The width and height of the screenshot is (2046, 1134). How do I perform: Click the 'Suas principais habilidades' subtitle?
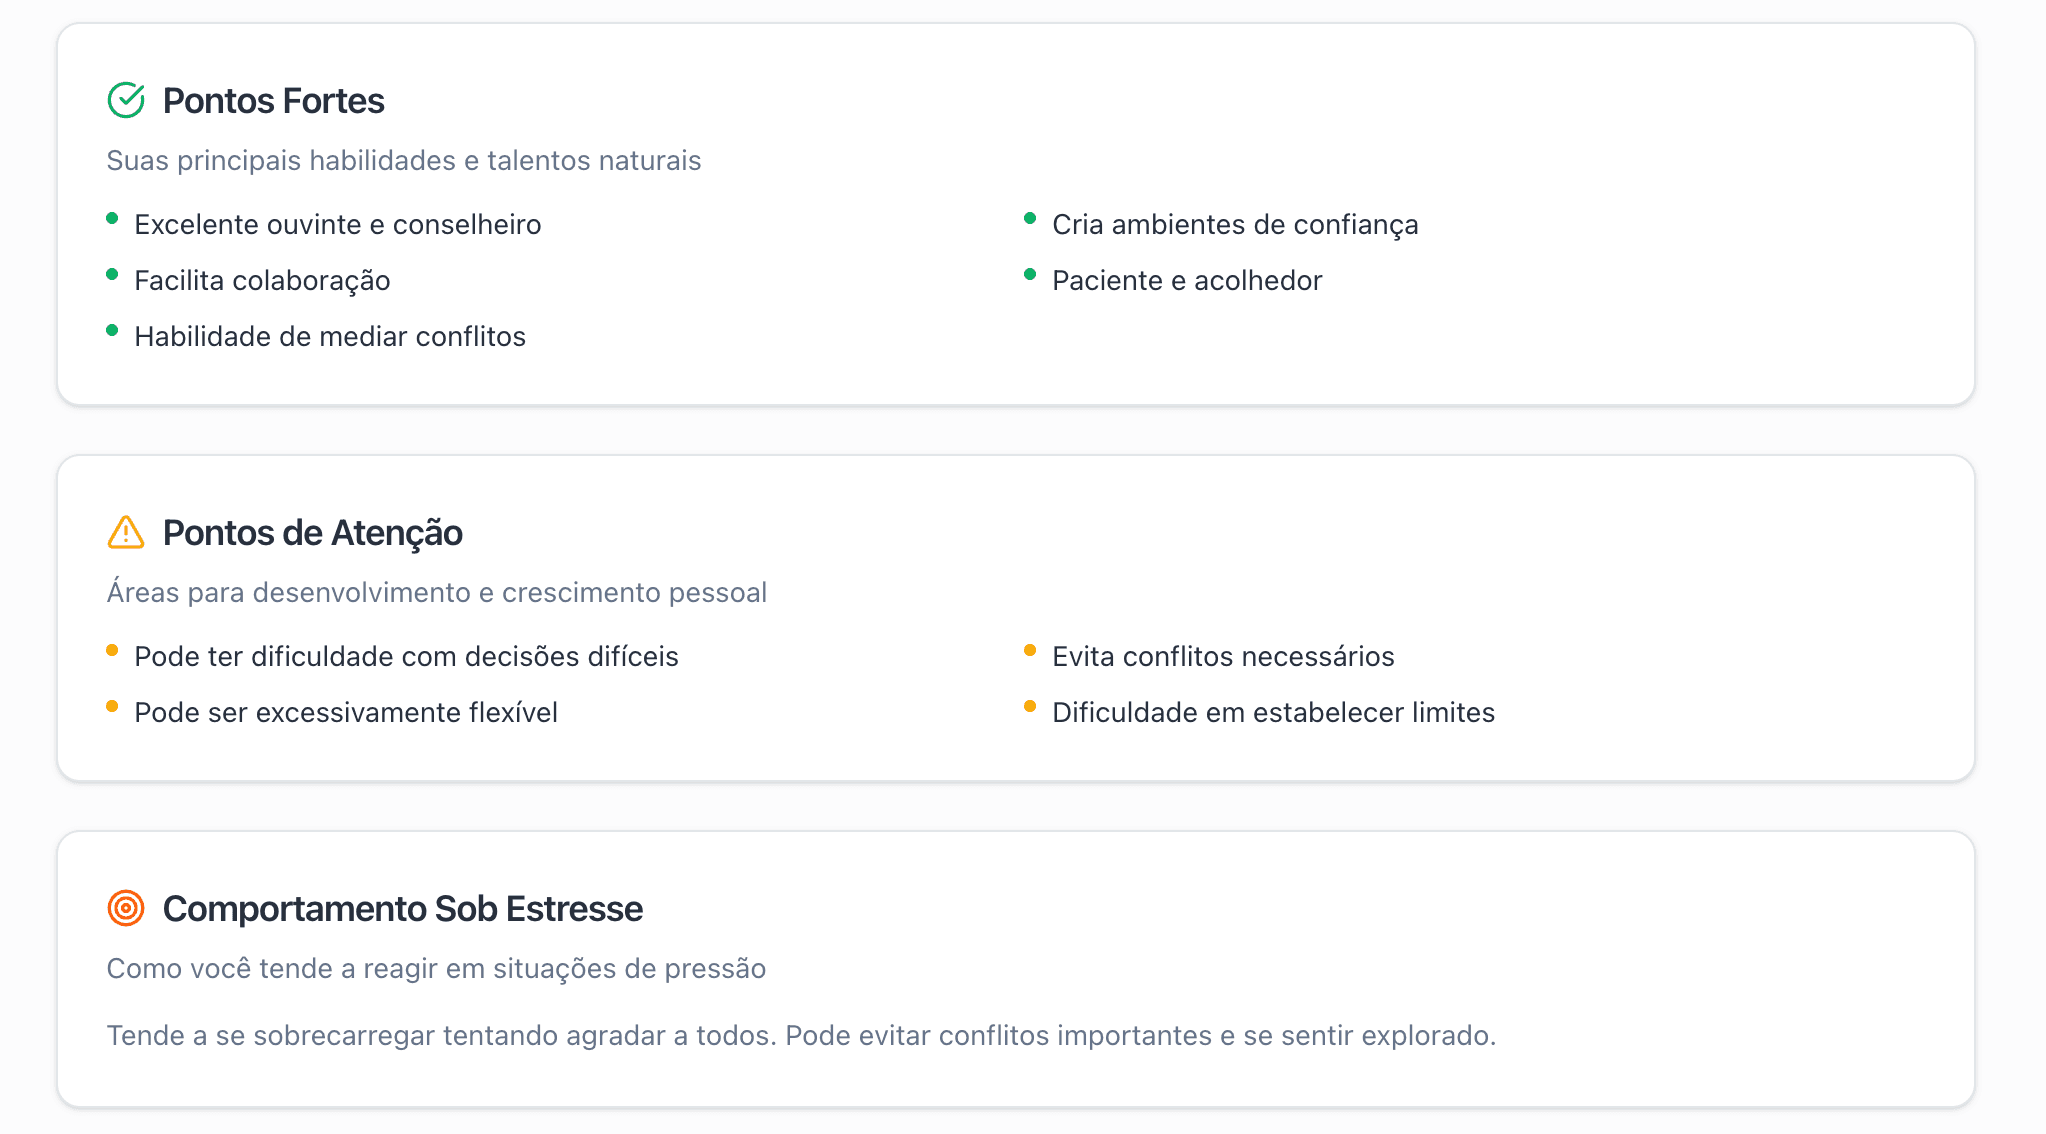[404, 160]
